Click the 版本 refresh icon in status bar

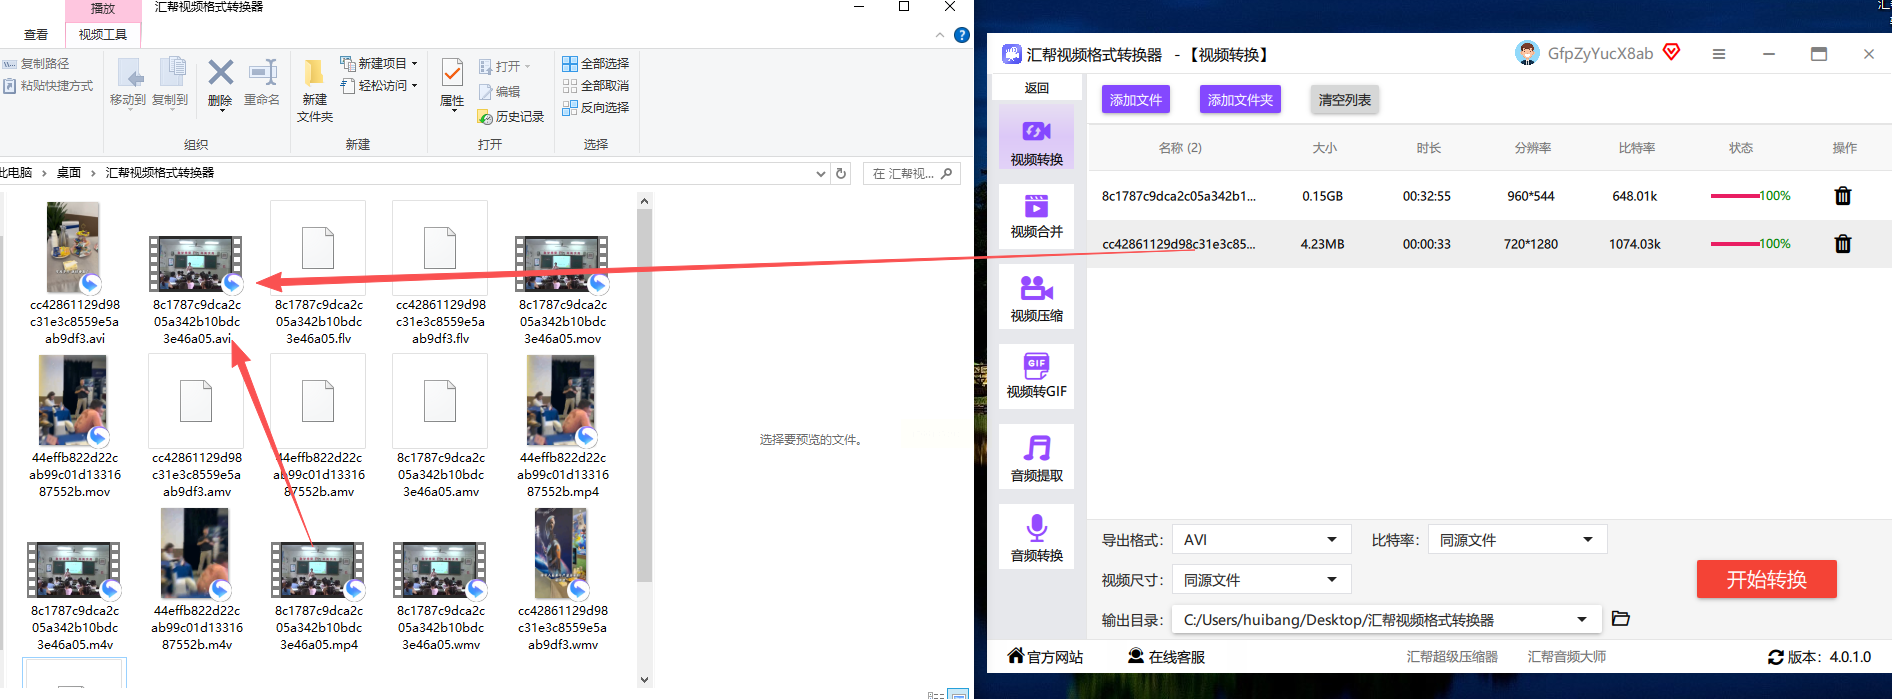1776,657
